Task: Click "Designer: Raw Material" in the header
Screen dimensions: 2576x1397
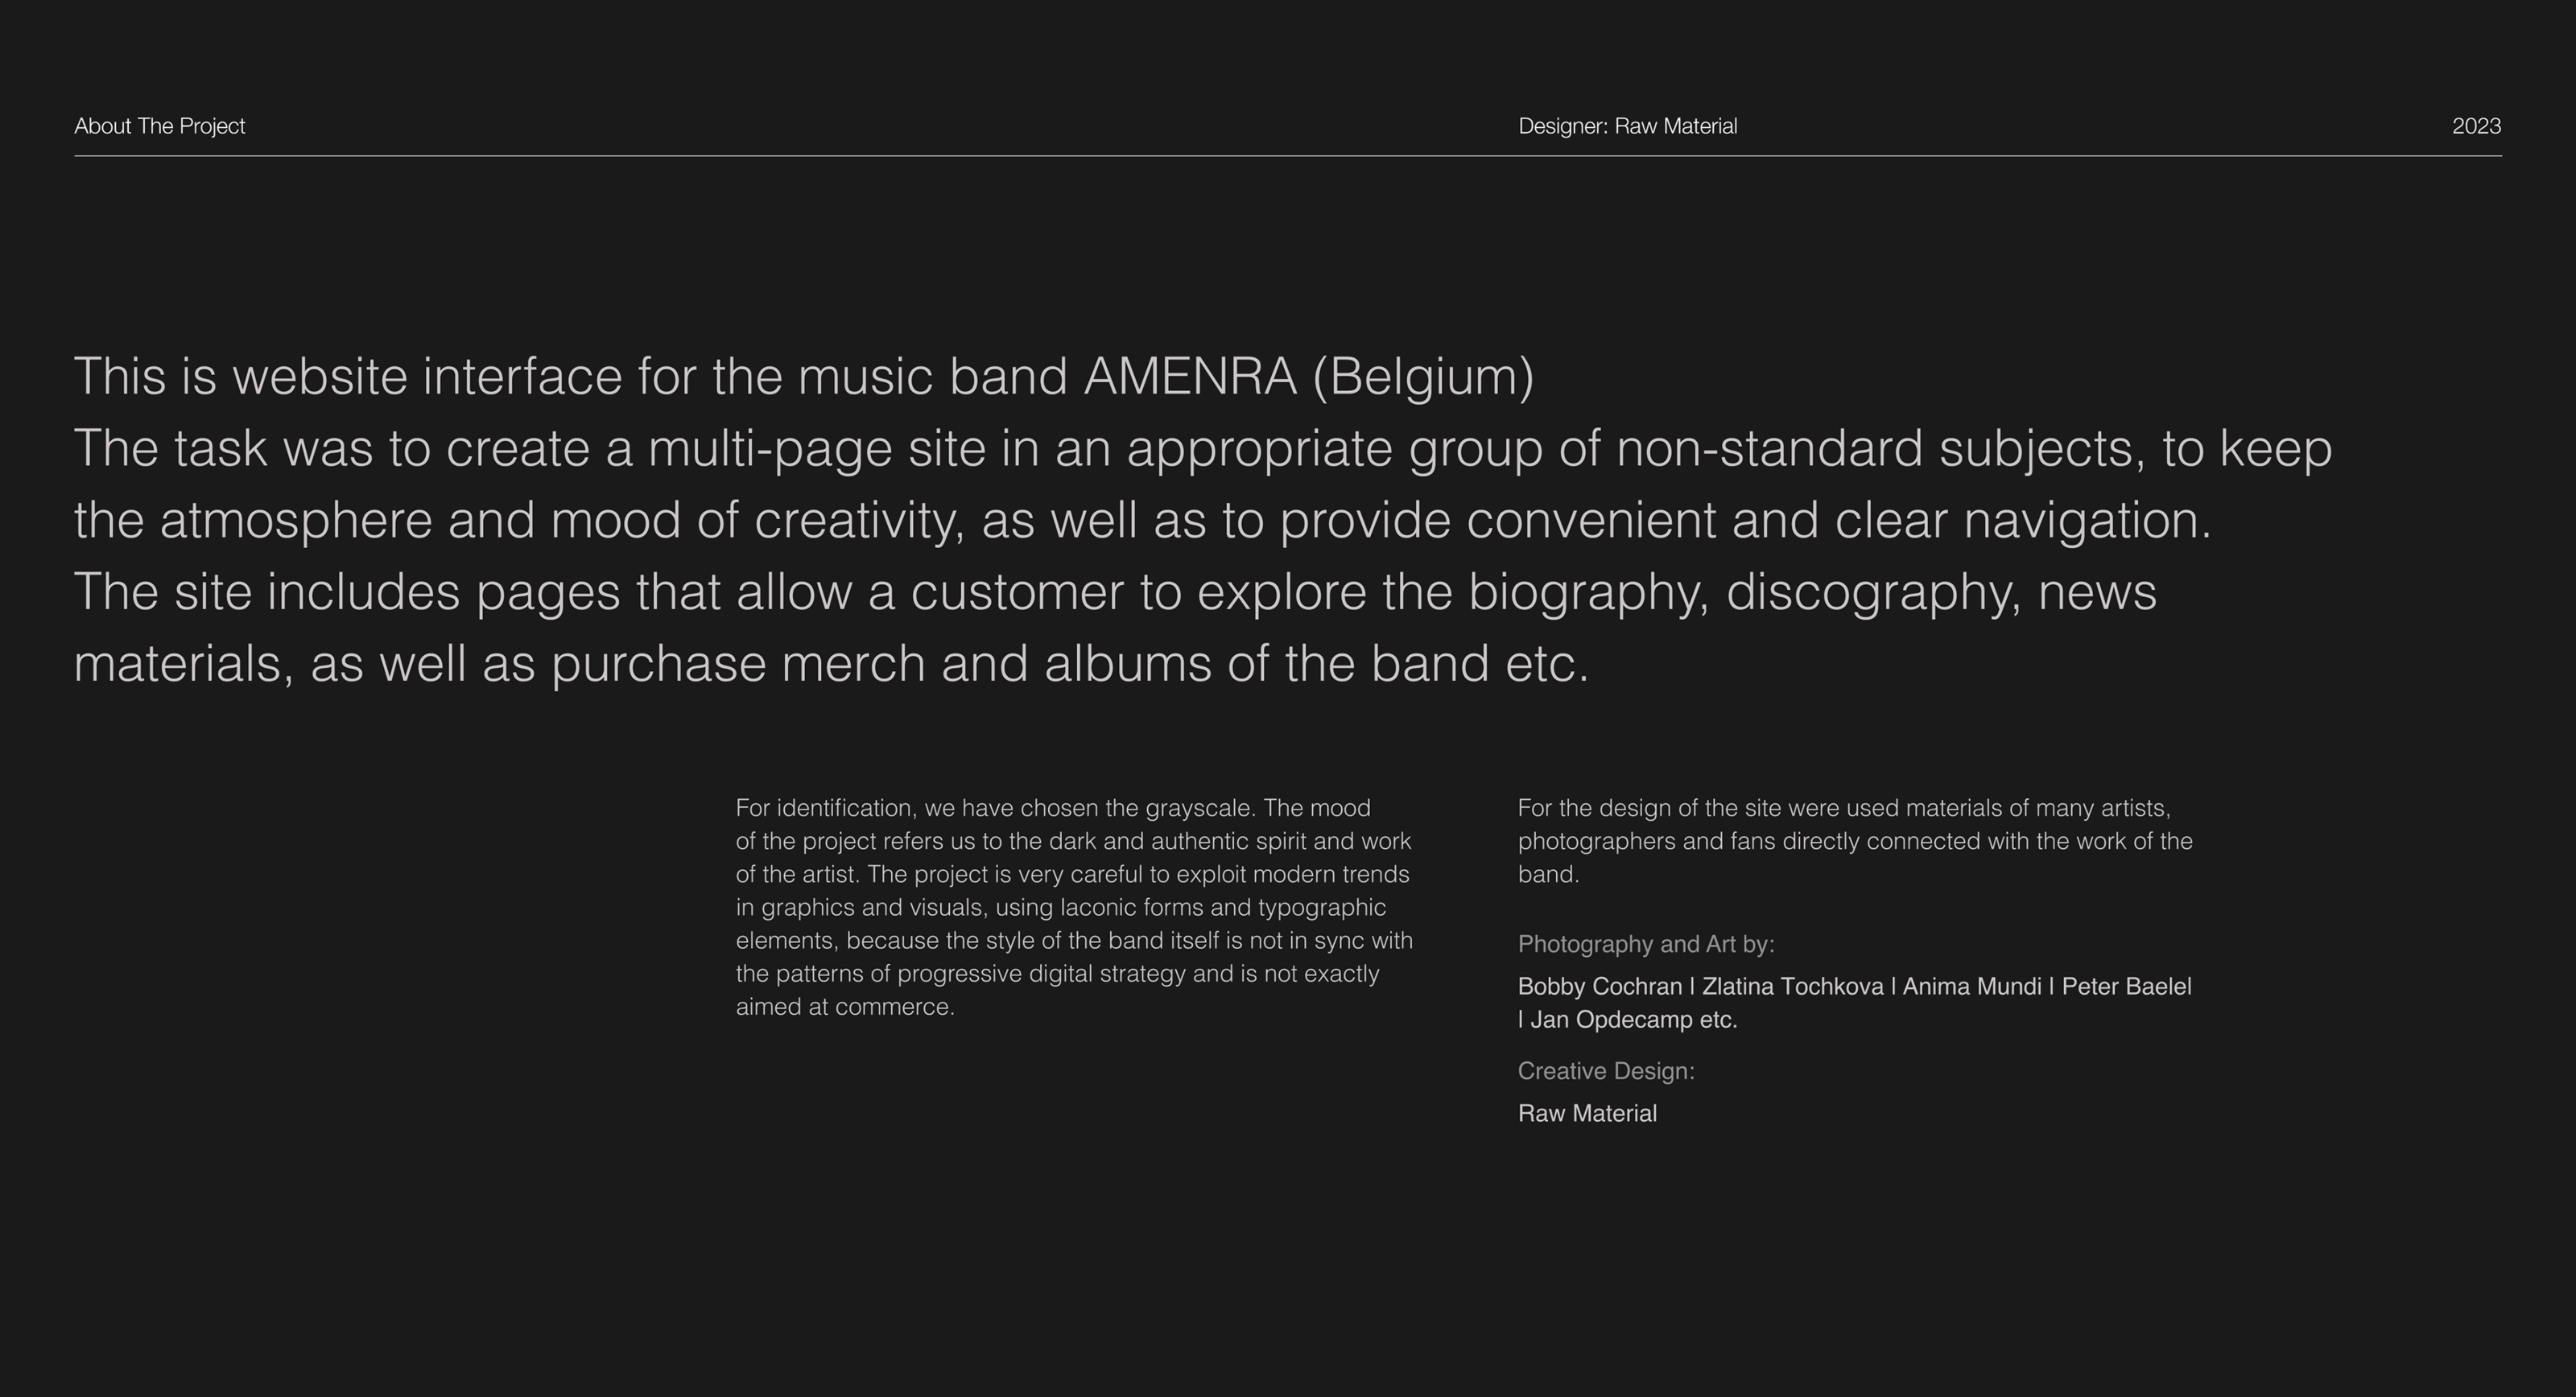Action: pyautogui.click(x=1627, y=126)
